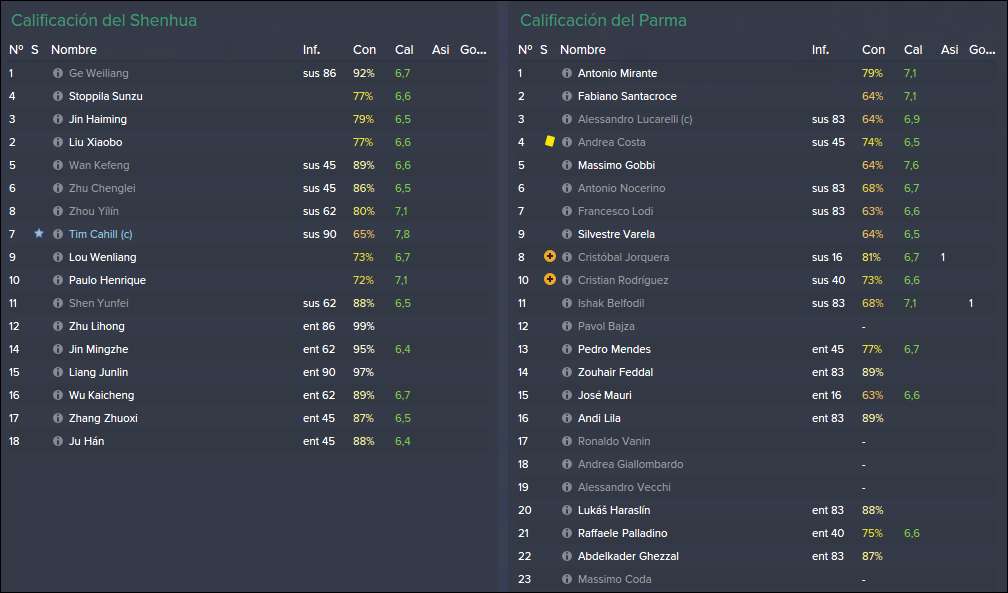Click info icon beside Ishak Belfodil
This screenshot has width=1008, height=593.
tap(567, 303)
